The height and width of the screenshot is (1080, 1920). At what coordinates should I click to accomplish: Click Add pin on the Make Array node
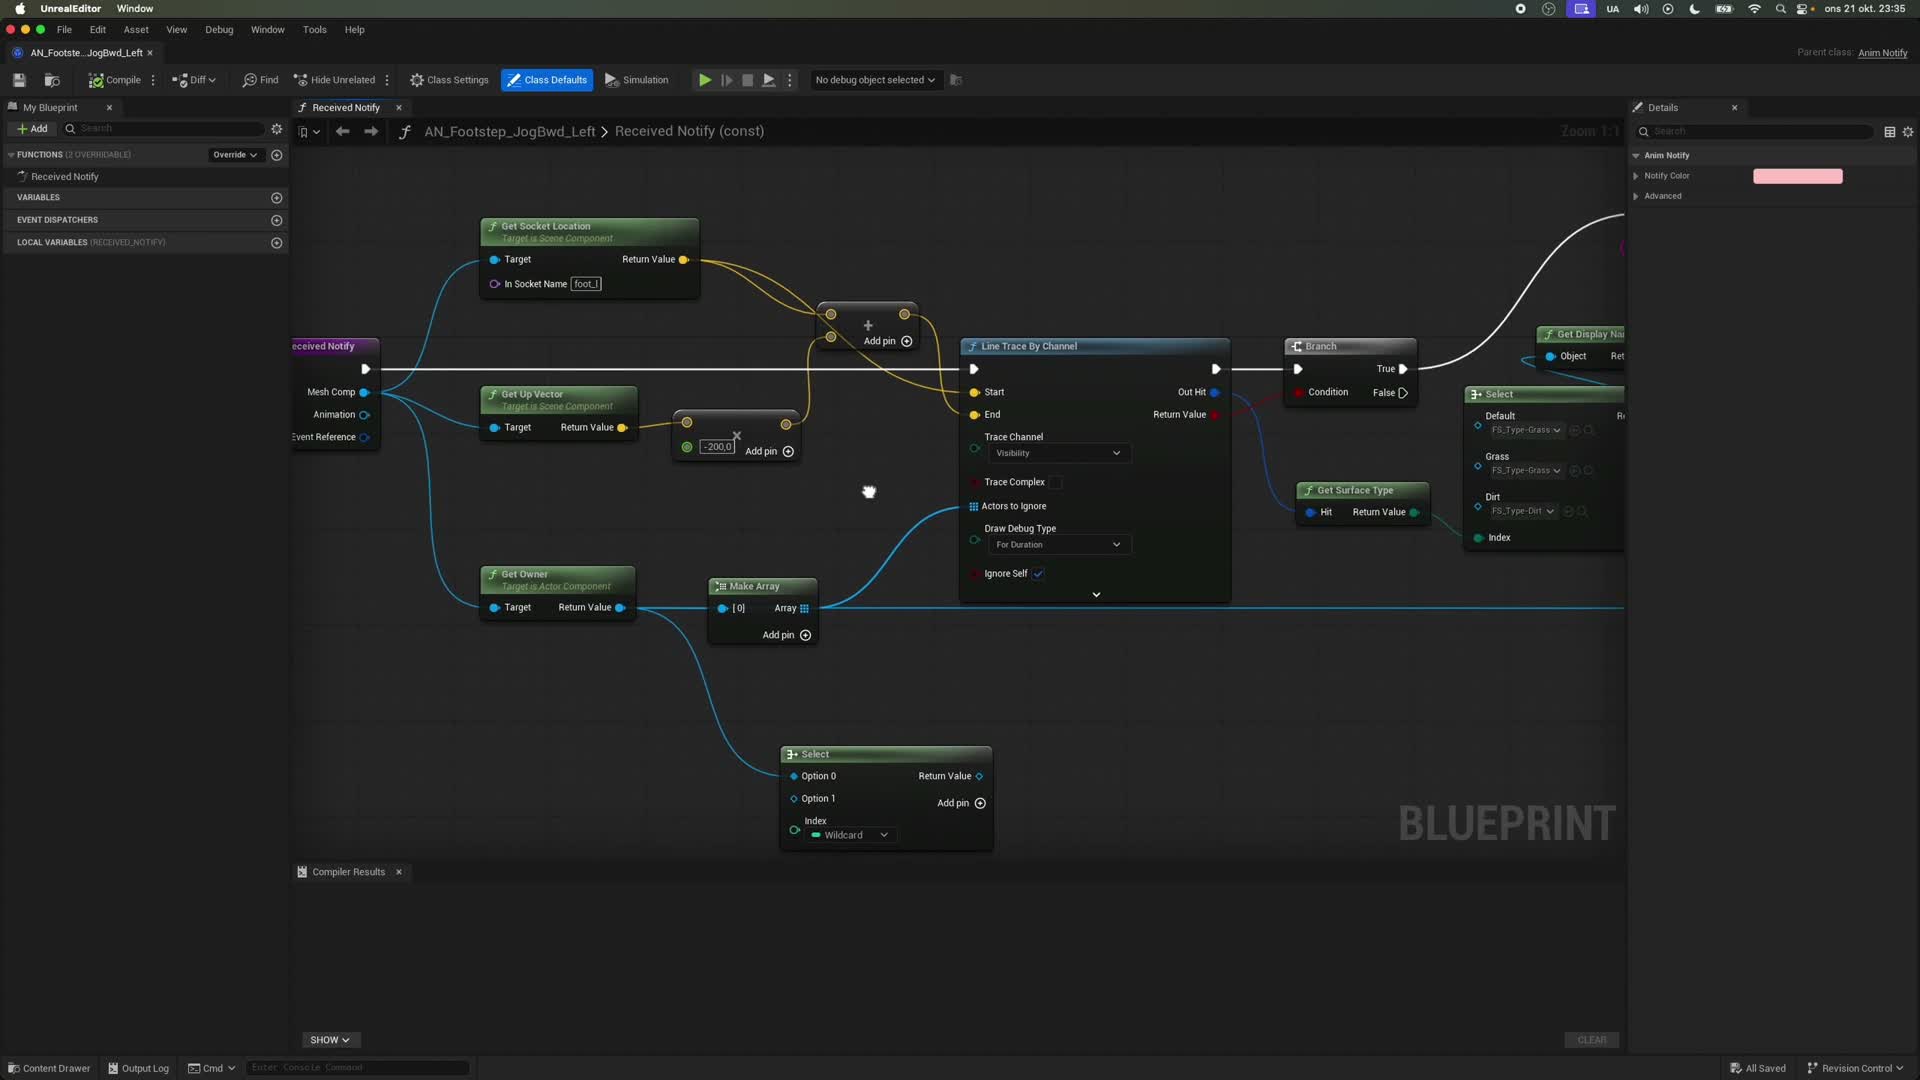coord(787,635)
